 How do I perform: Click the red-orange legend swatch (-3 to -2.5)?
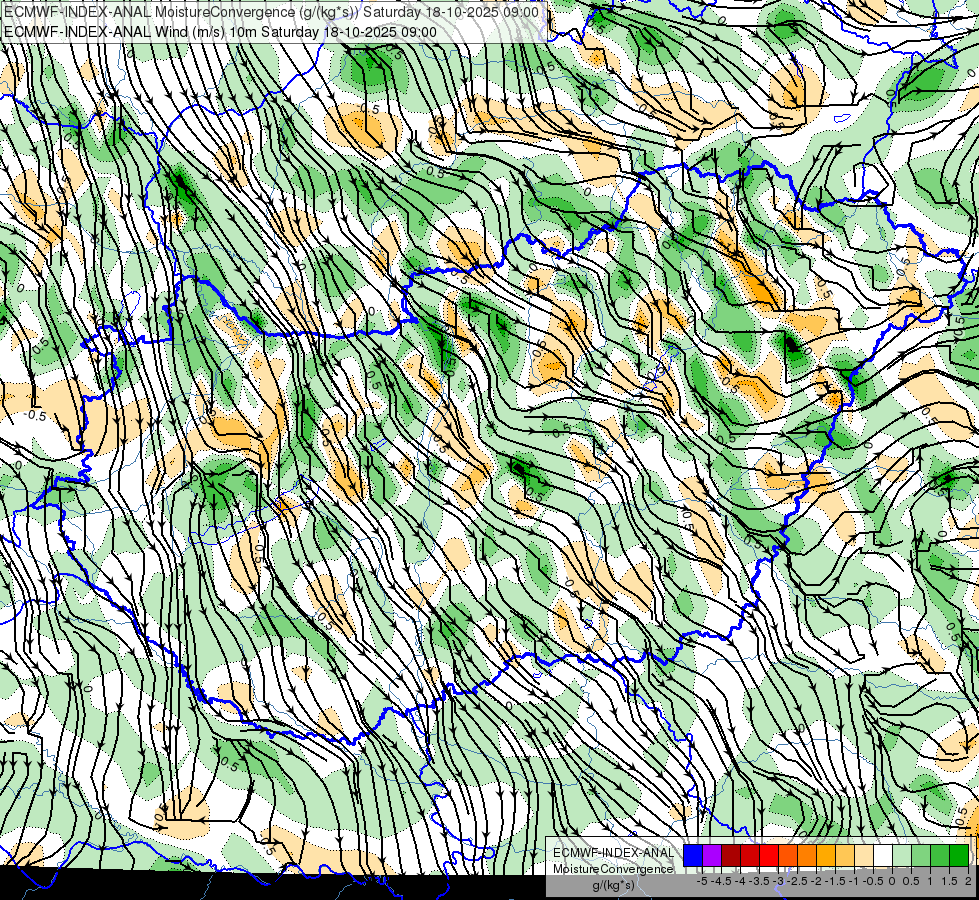[788, 856]
